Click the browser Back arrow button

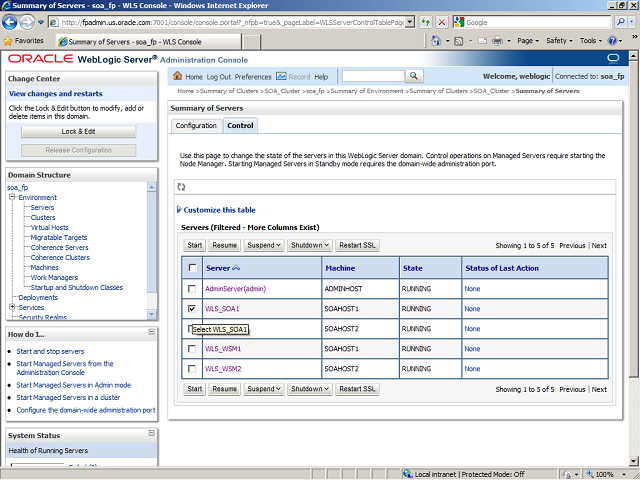point(14,21)
